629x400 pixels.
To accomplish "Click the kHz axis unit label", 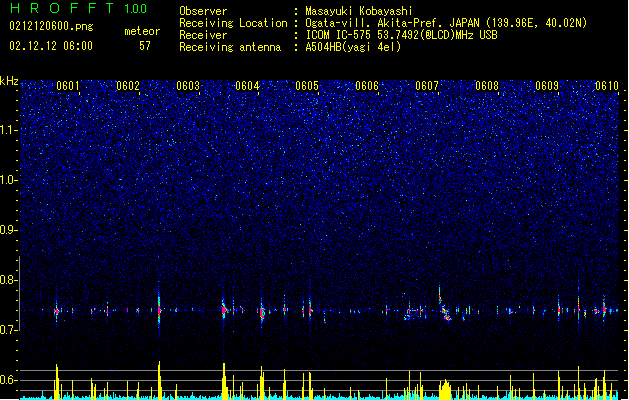I will point(9,81).
